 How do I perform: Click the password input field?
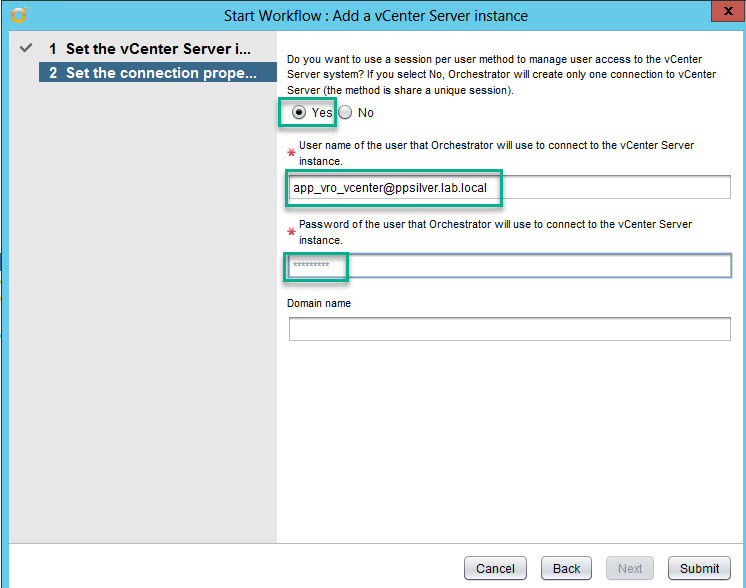(510, 265)
